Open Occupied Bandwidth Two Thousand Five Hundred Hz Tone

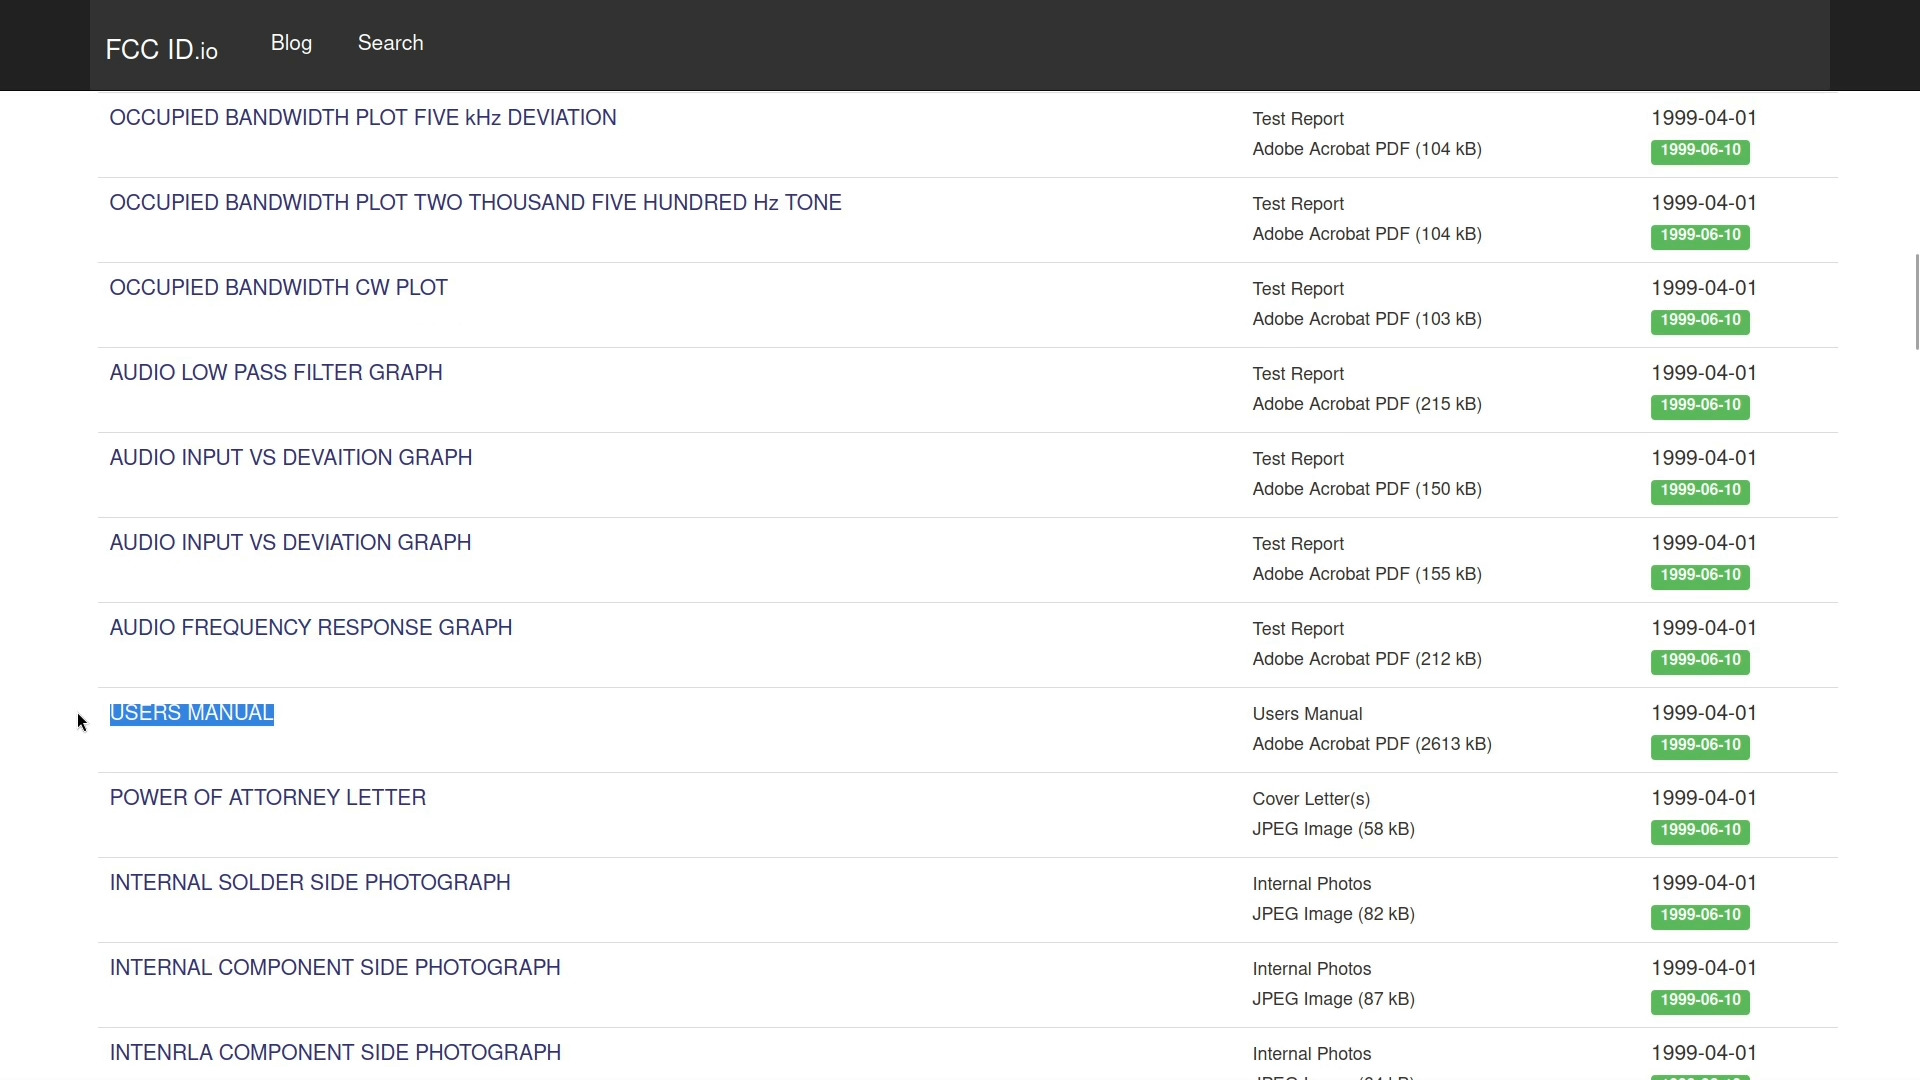point(475,203)
